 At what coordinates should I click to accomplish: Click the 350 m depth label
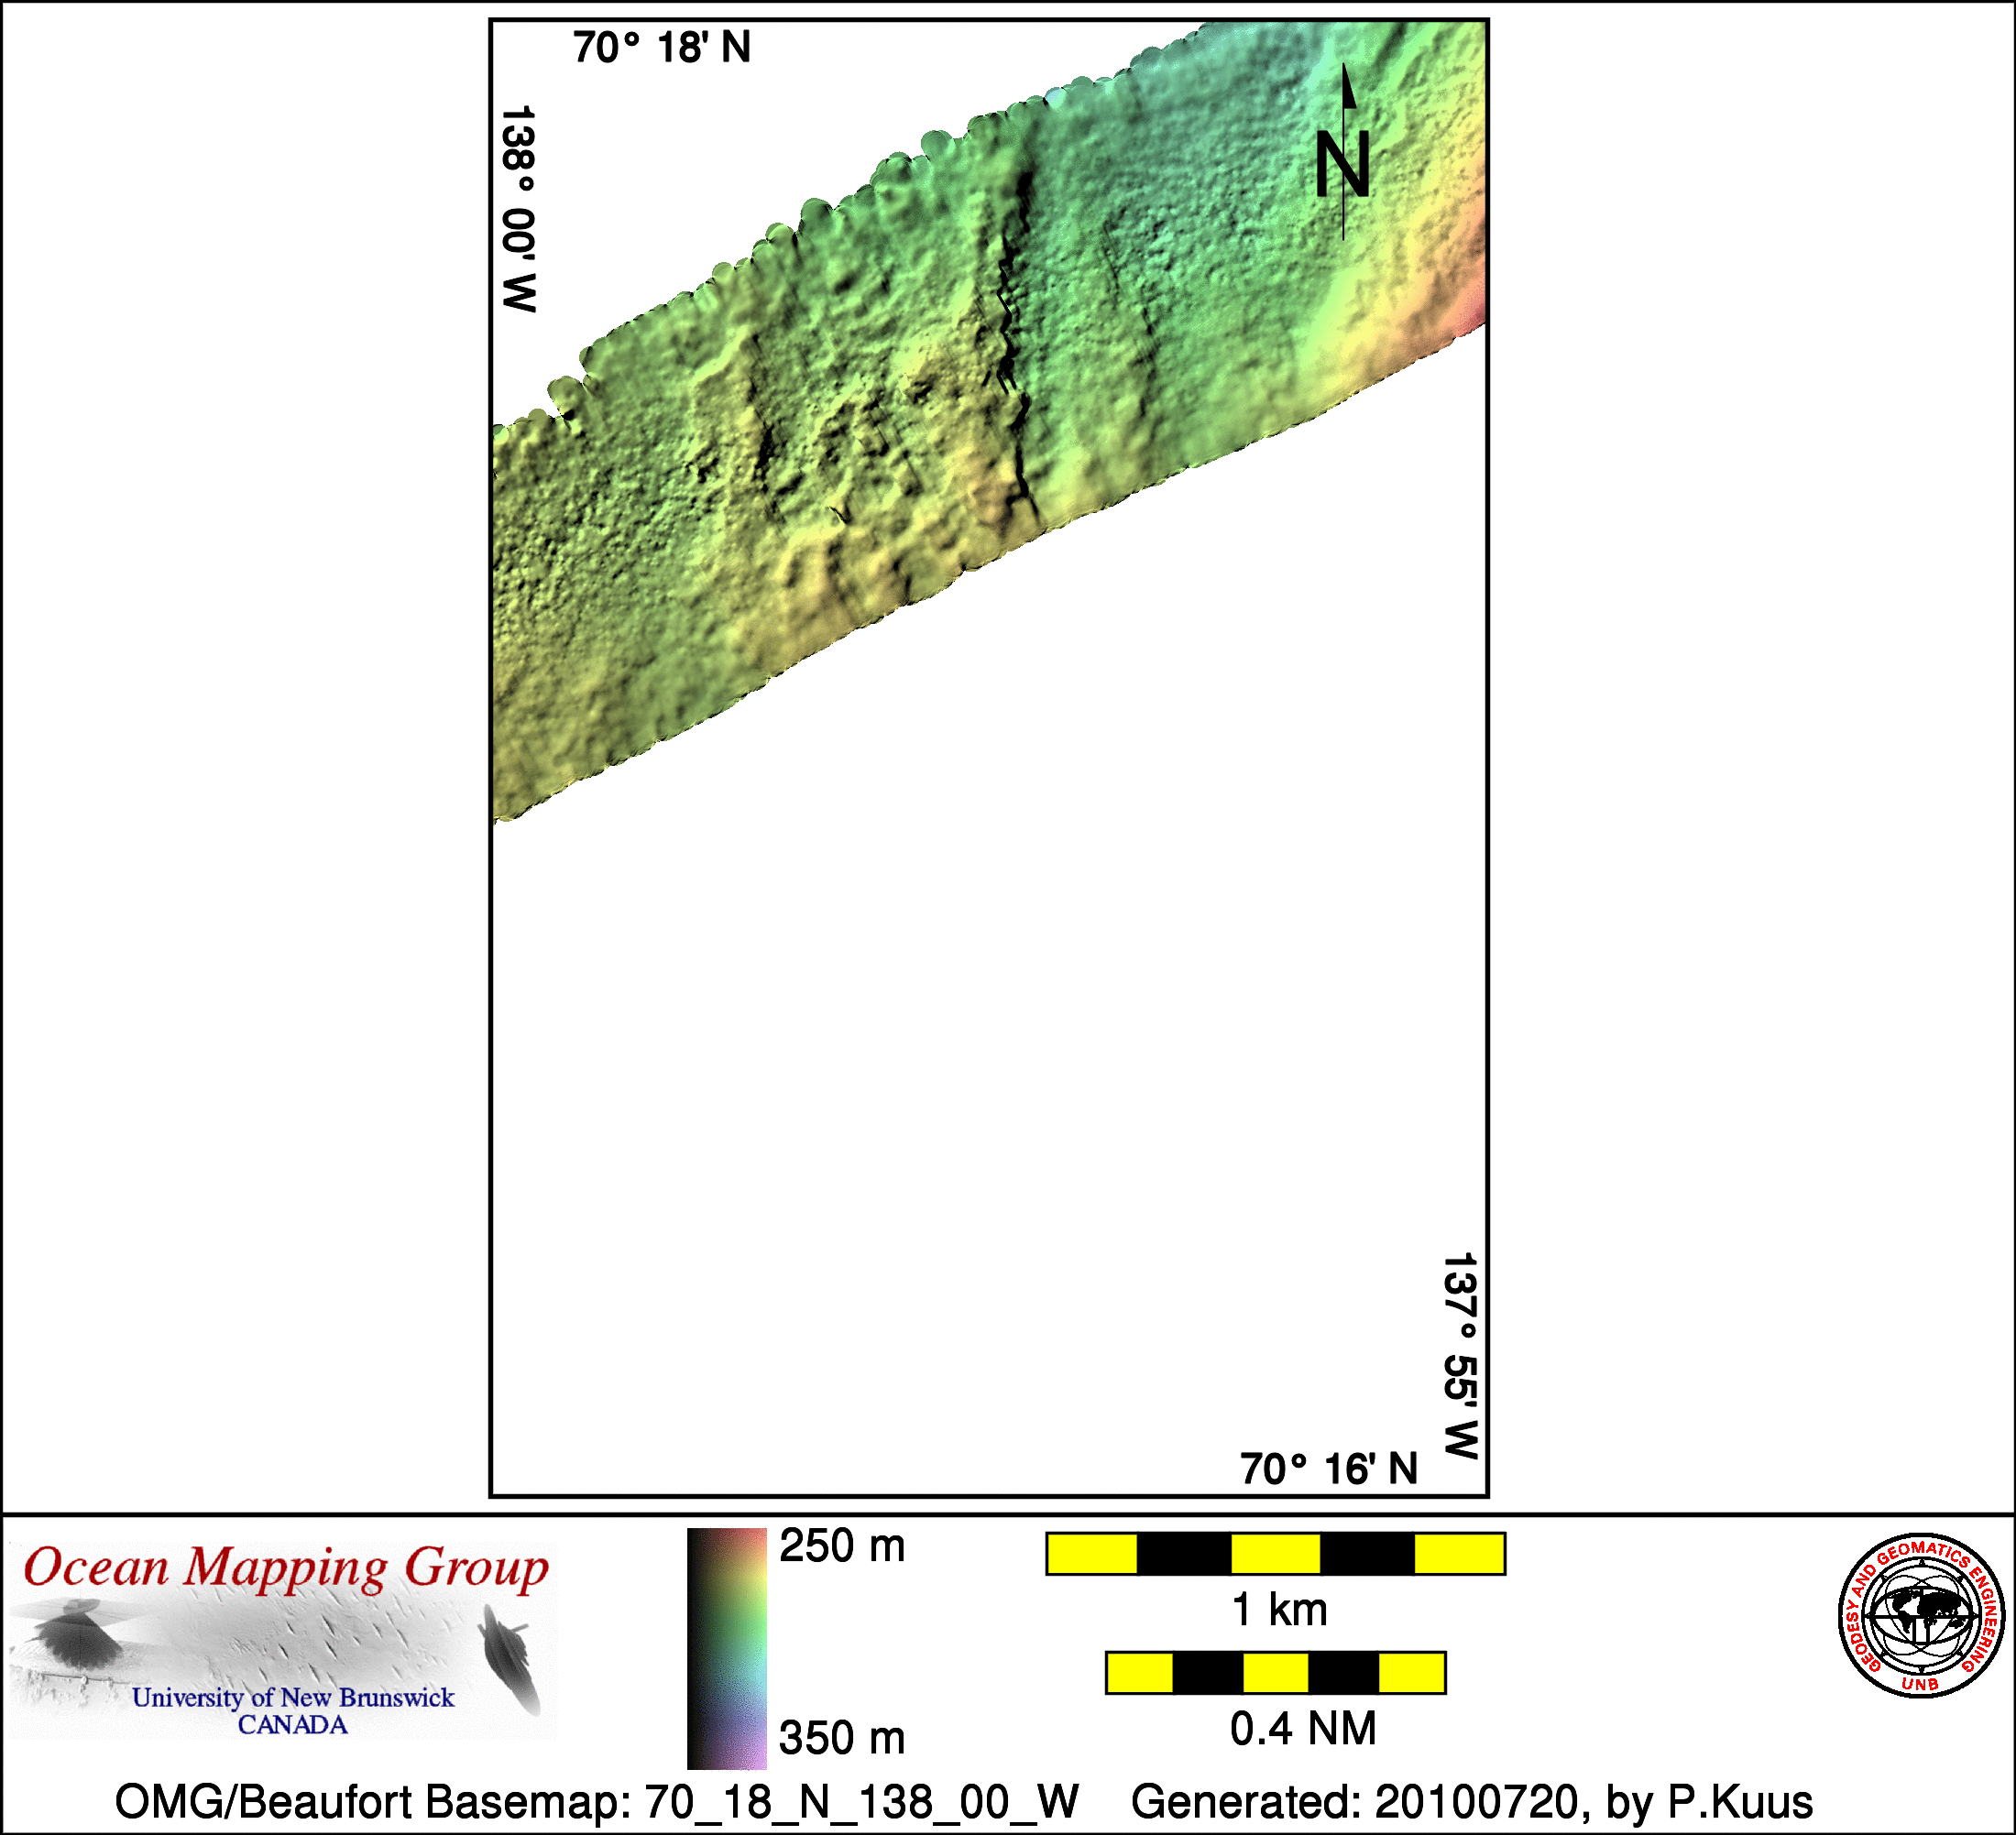pos(842,1738)
